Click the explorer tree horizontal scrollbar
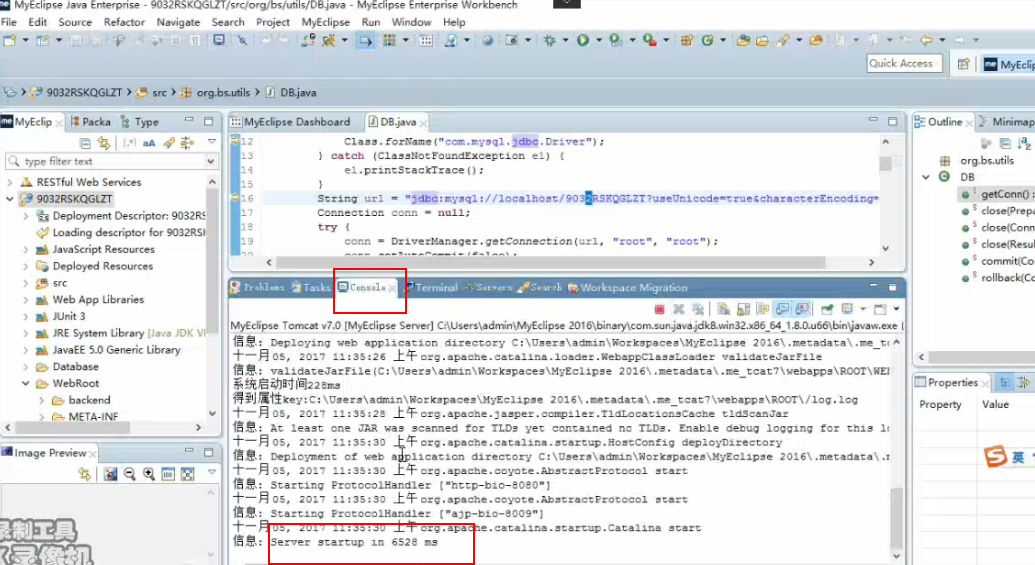This screenshot has width=1035, height=565. coord(71,428)
